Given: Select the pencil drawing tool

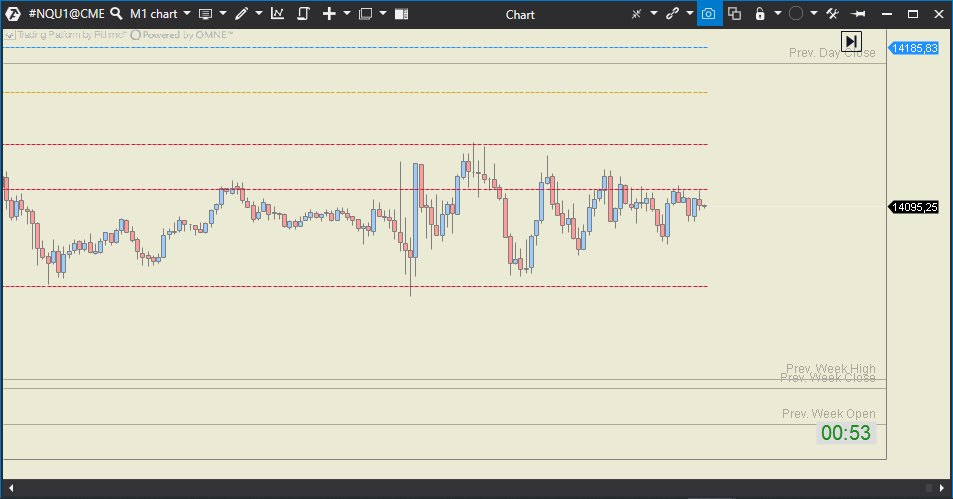Looking at the screenshot, I should pos(242,13).
